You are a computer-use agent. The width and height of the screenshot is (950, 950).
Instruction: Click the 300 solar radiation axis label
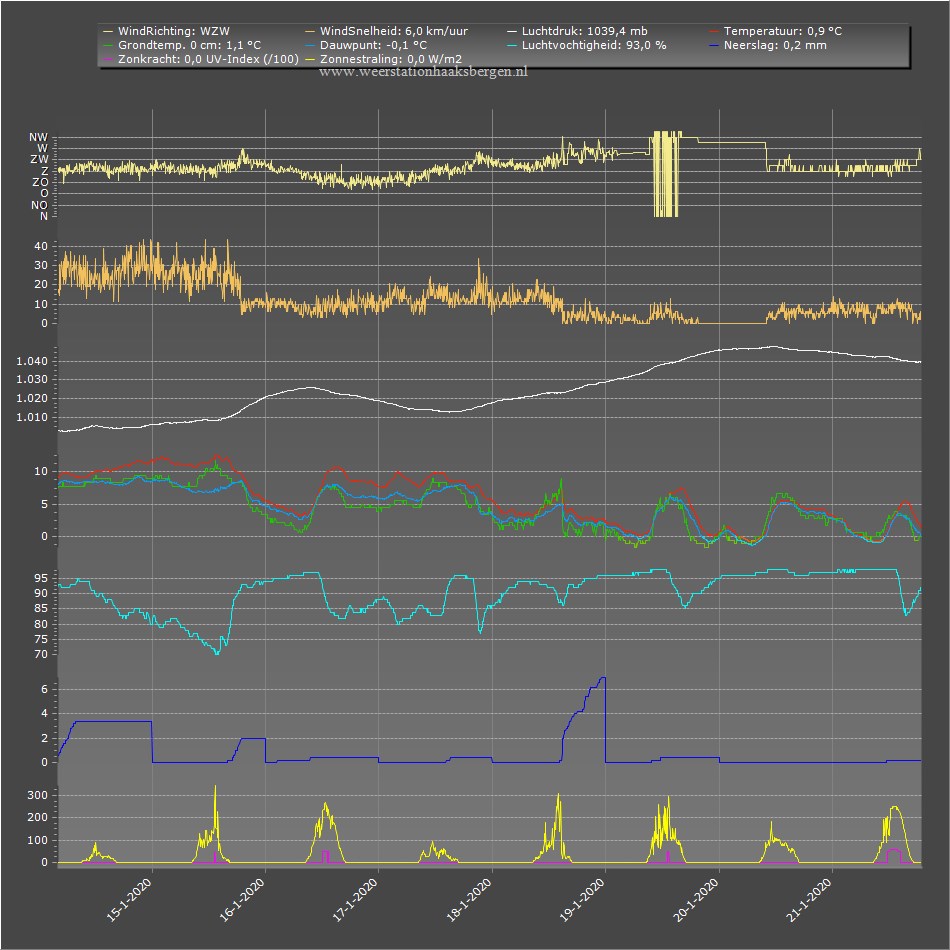(38, 796)
